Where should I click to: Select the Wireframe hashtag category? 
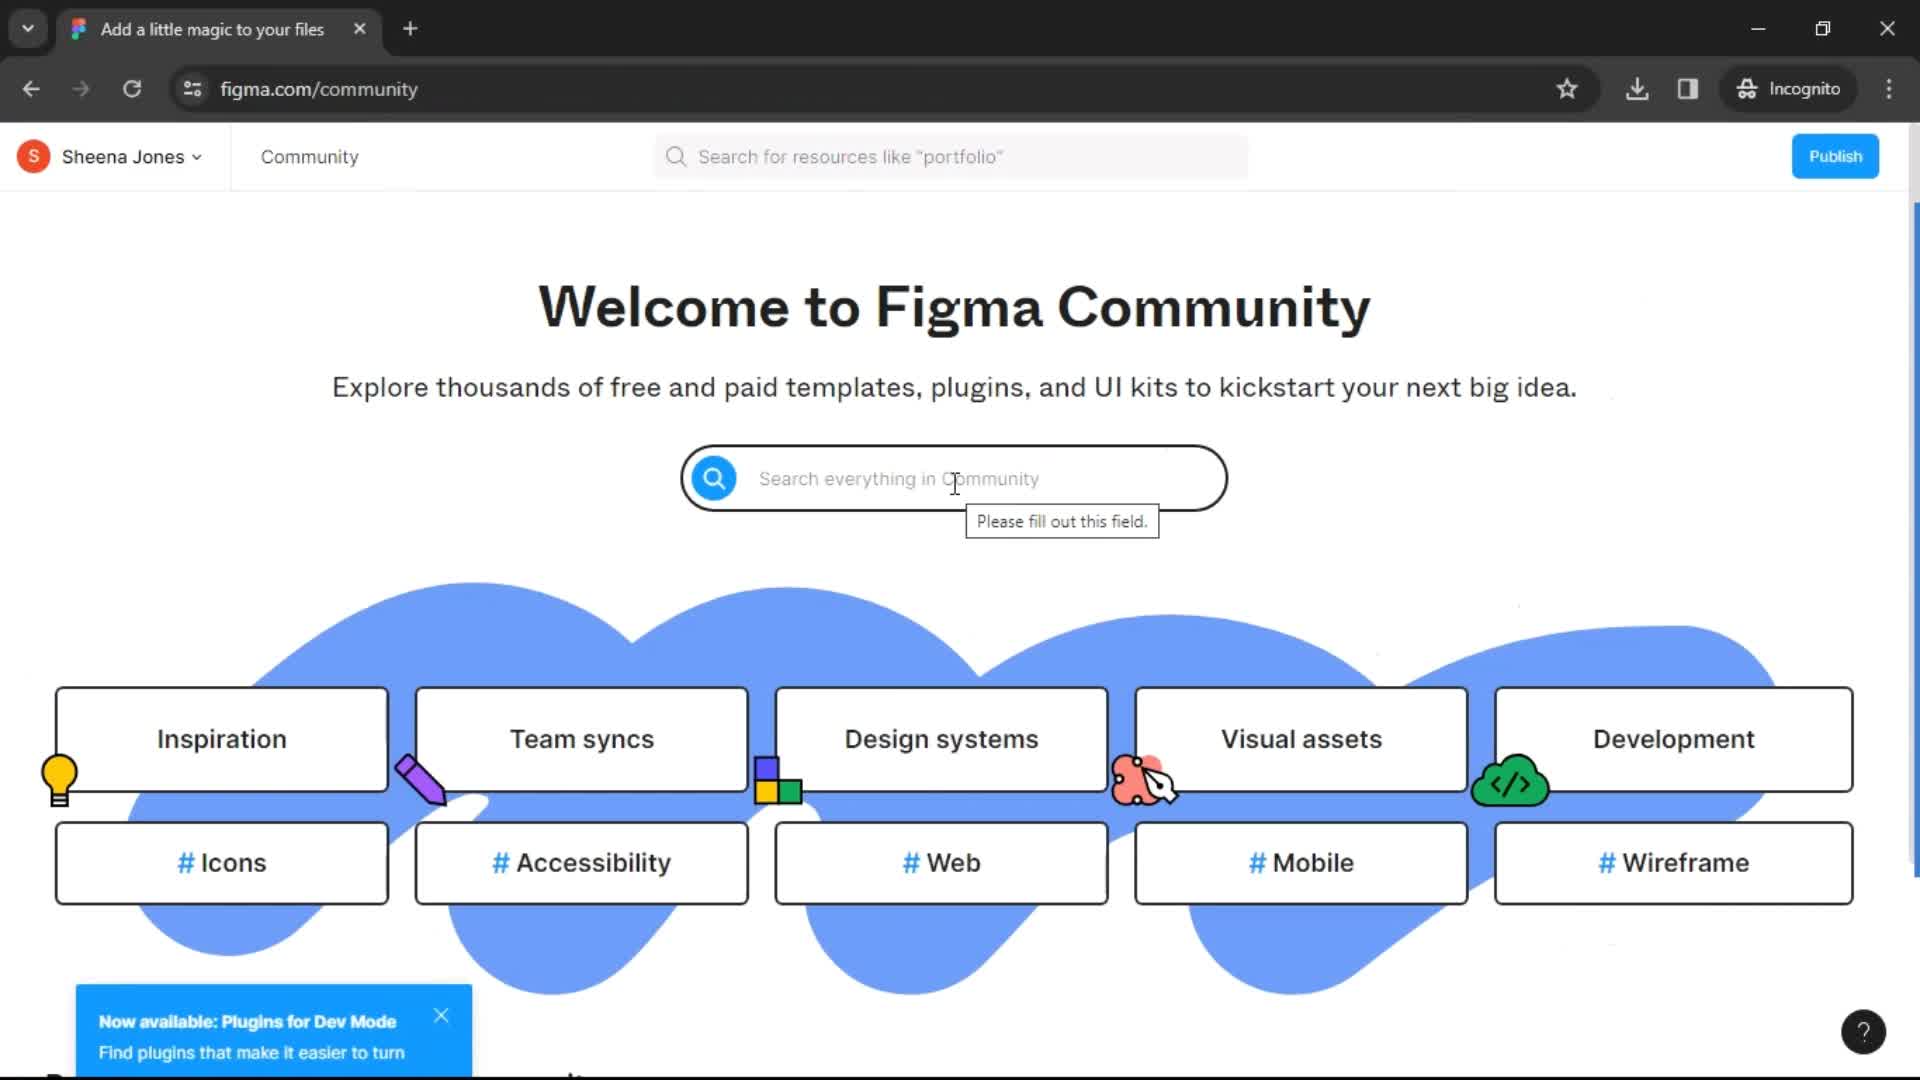(1672, 862)
